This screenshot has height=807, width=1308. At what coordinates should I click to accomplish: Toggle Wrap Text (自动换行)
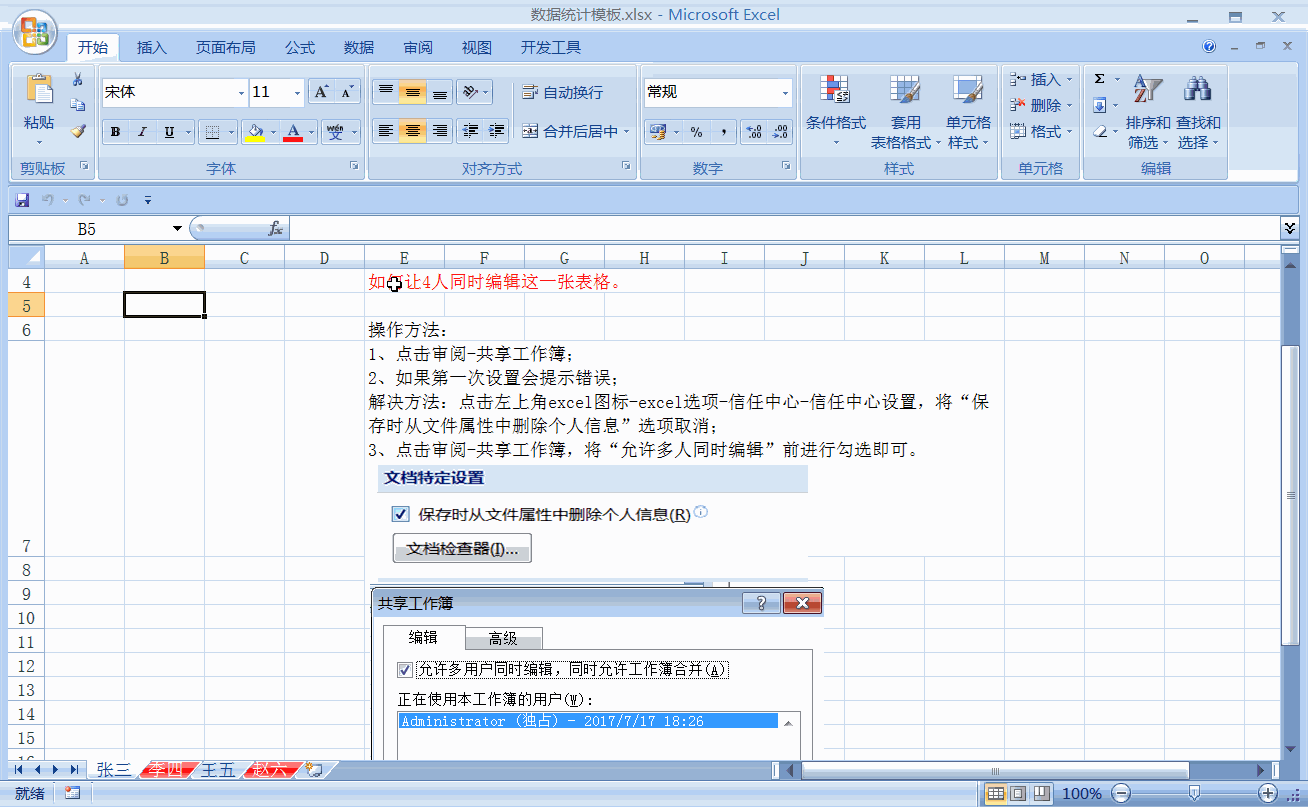[x=562, y=92]
